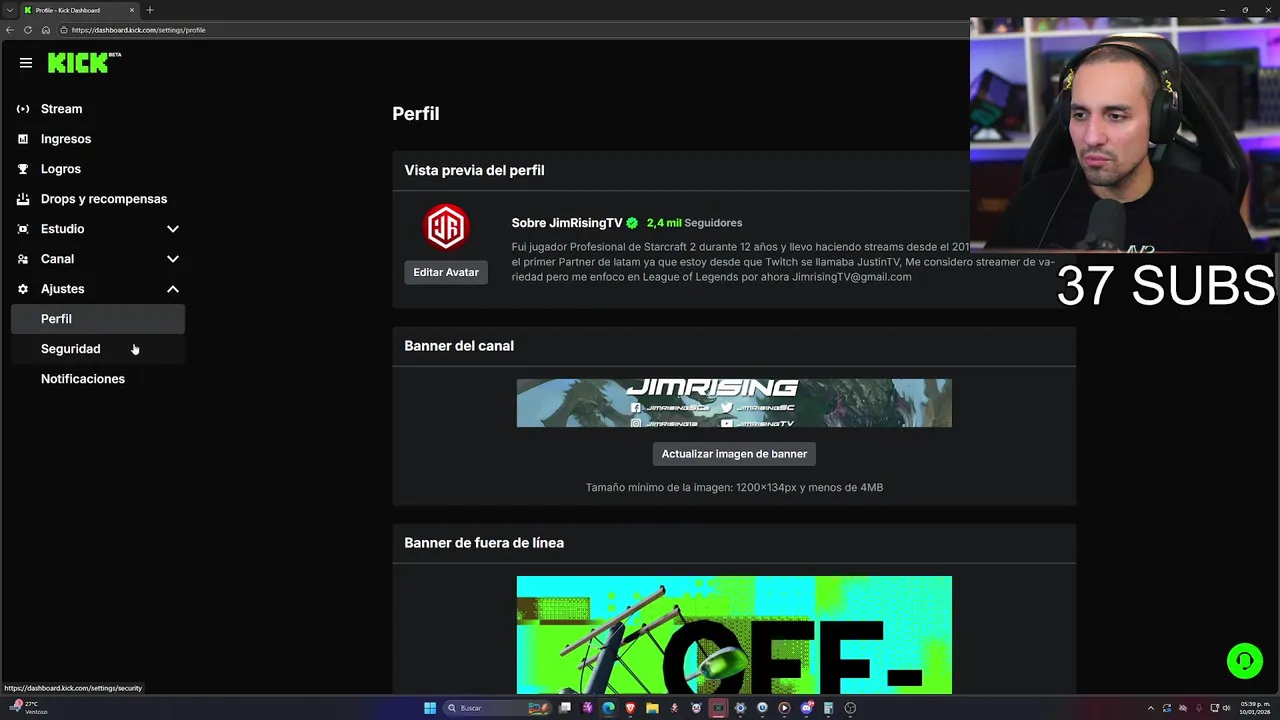
Task: Open the hamburger menu beside the Kick logo
Action: point(26,63)
